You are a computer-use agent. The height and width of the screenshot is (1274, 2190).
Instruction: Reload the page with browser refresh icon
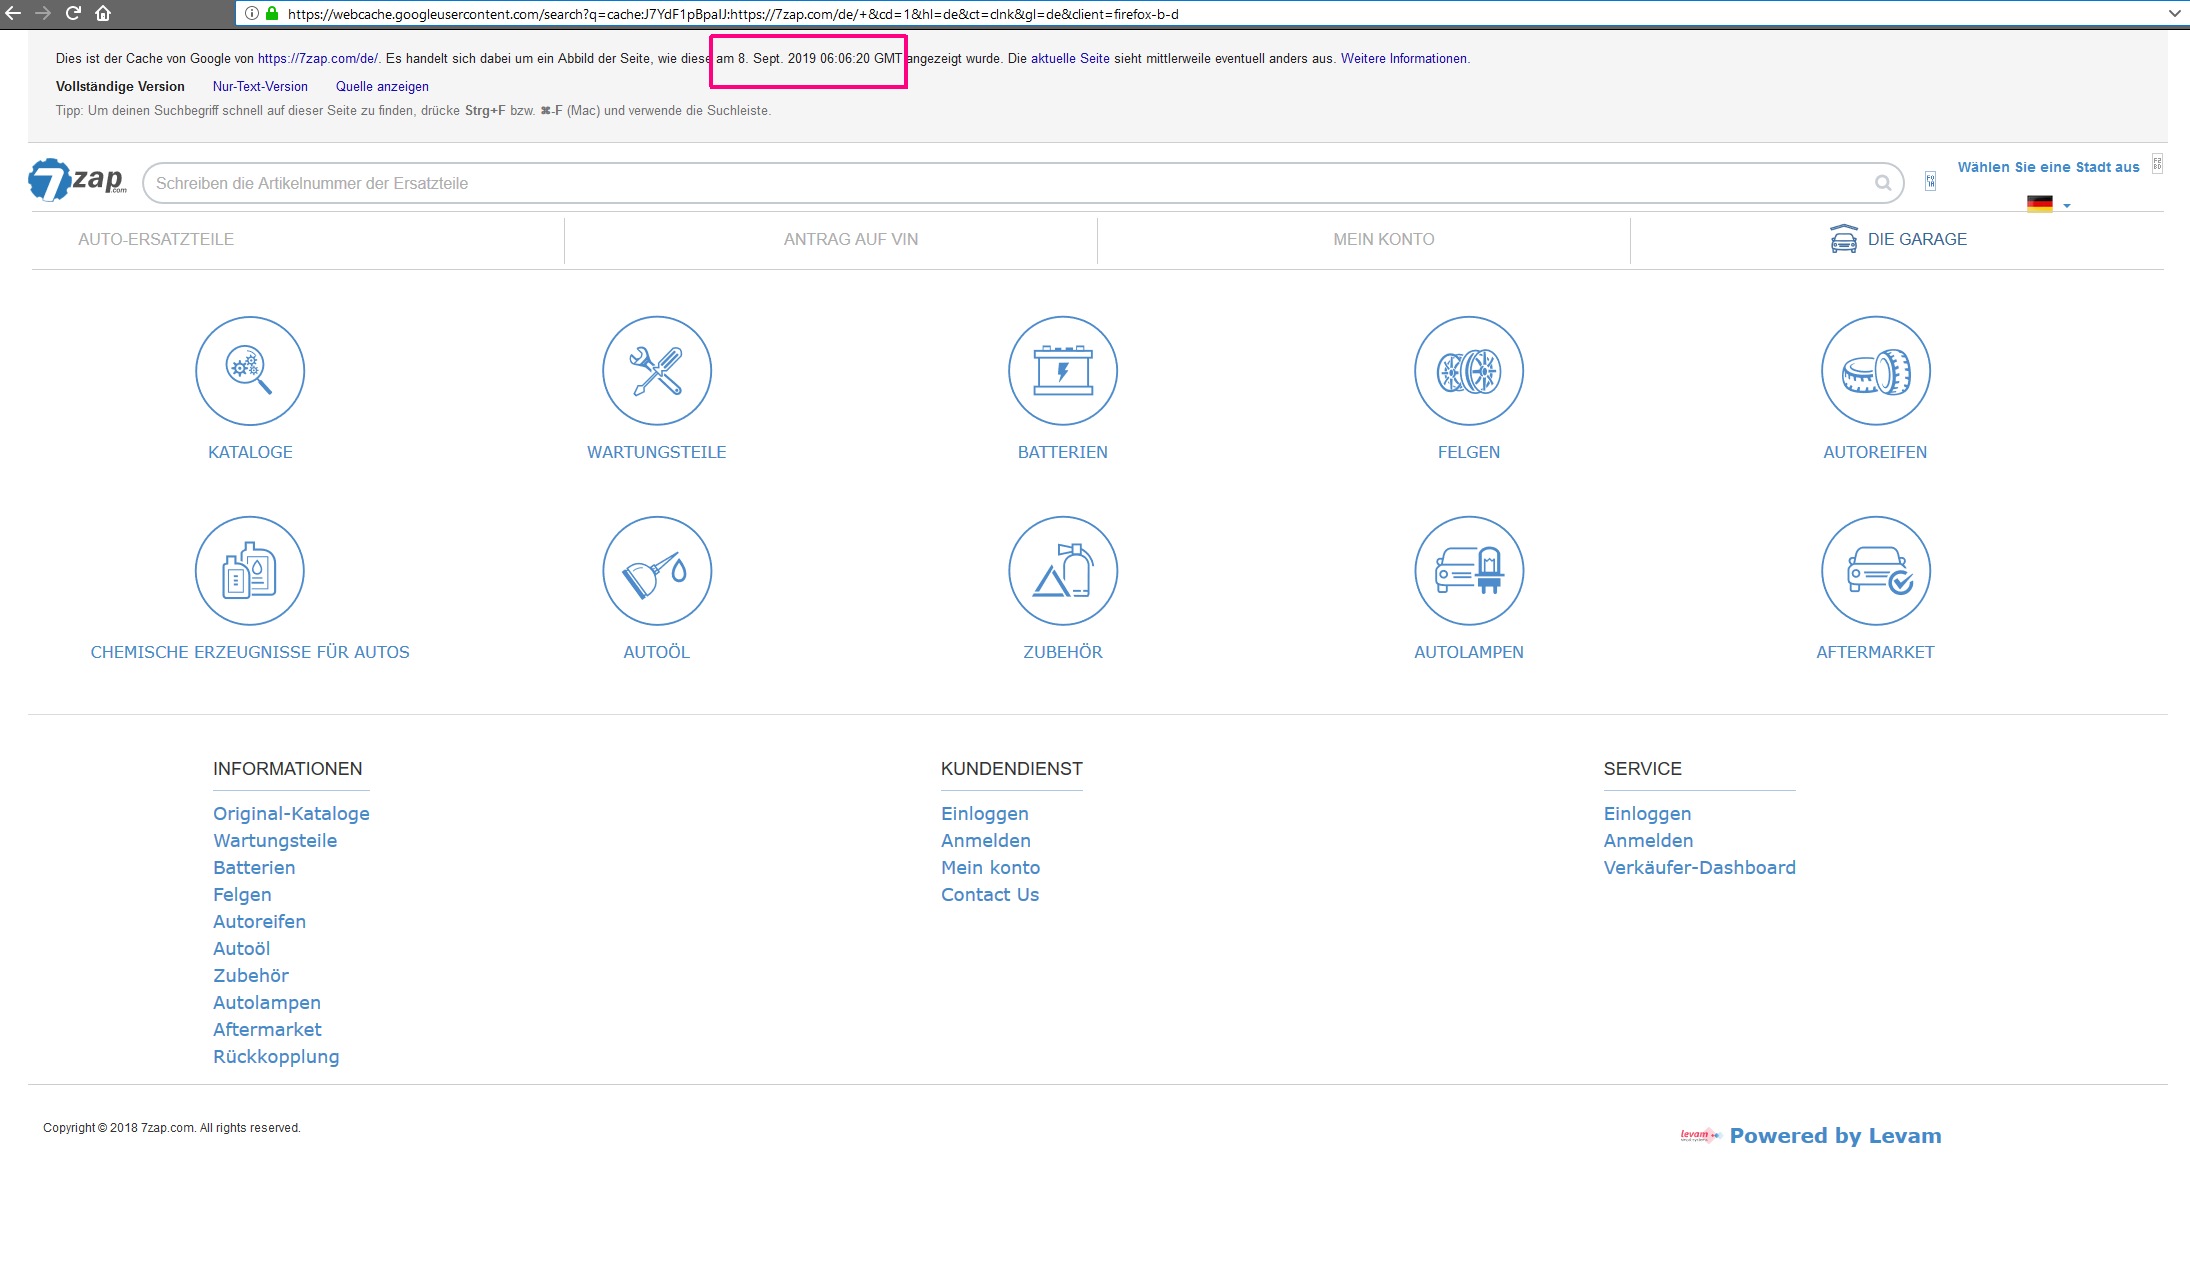point(73,13)
